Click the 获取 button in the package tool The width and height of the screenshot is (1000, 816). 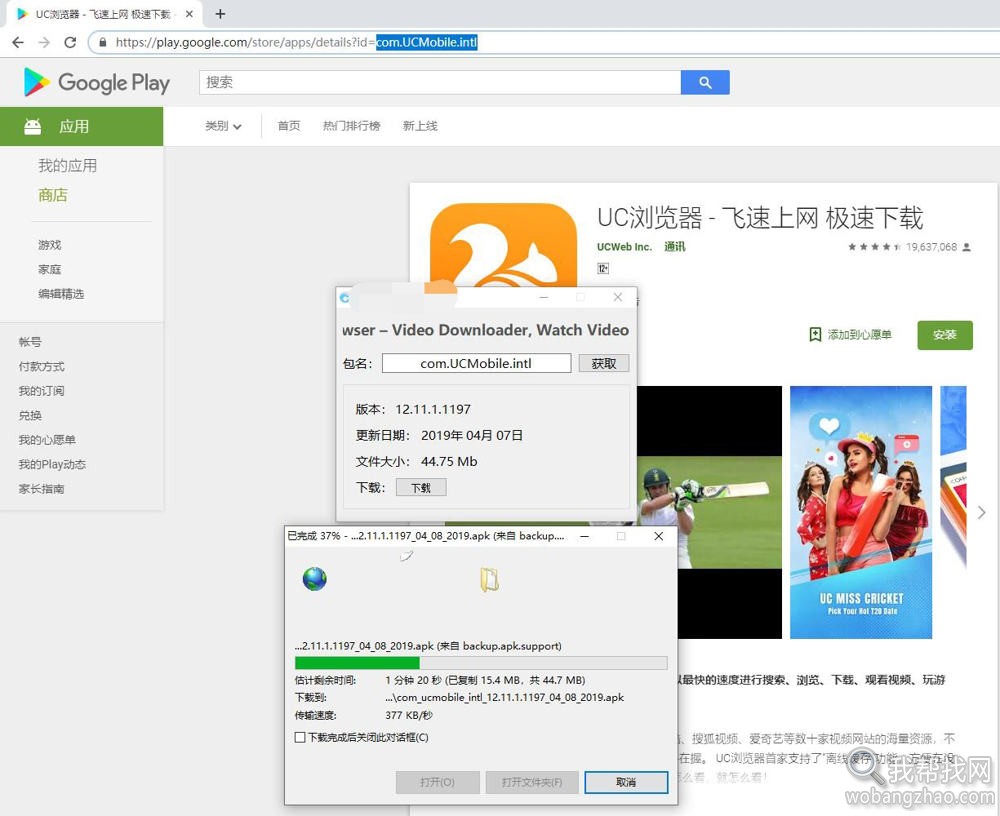coord(603,363)
